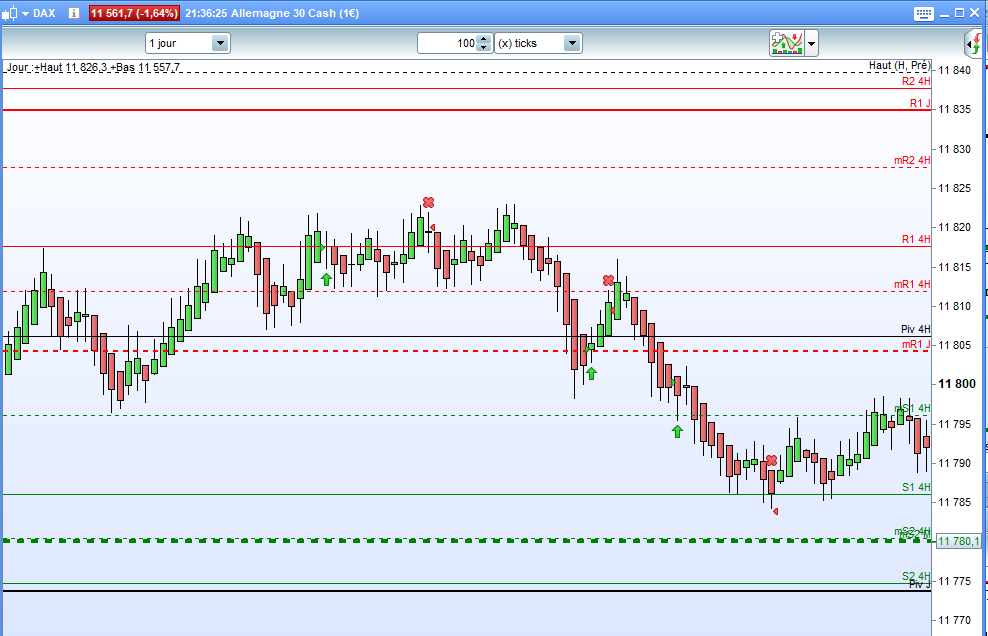Image resolution: width=988 pixels, height=636 pixels.
Task: Select the Piv 4H pivot line label
Action: click(x=916, y=329)
